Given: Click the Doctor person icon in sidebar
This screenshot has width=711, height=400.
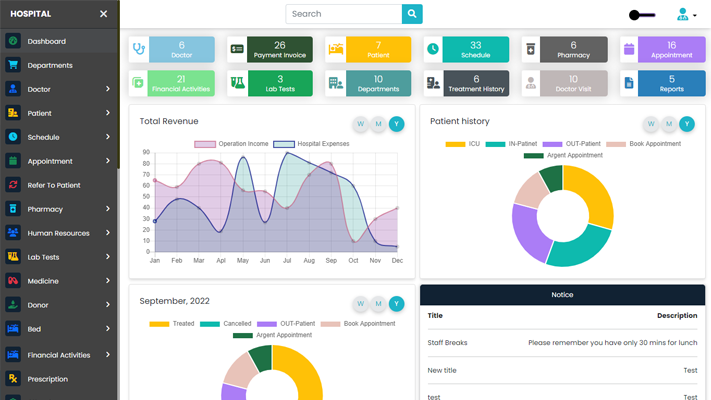Looking at the screenshot, I should point(13,89).
